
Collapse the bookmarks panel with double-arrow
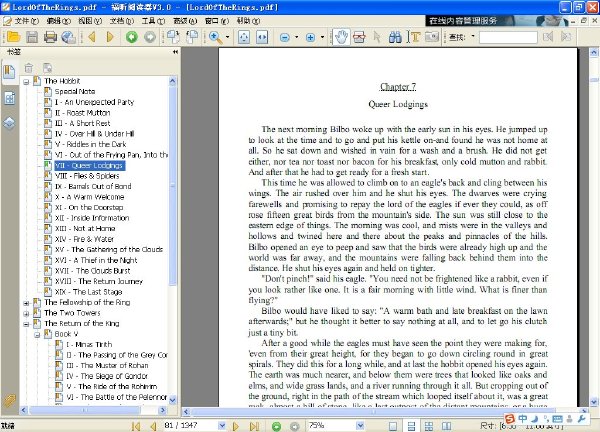click(175, 52)
